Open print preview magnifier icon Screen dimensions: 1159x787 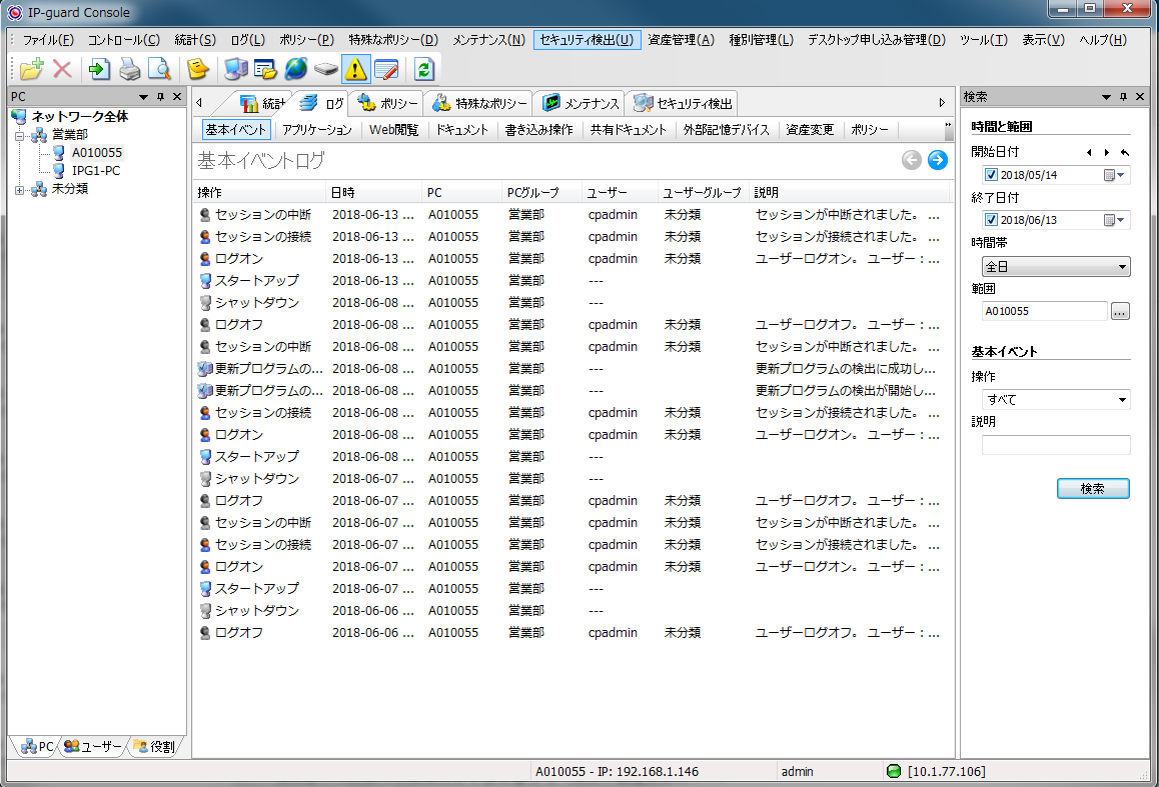tap(159, 69)
